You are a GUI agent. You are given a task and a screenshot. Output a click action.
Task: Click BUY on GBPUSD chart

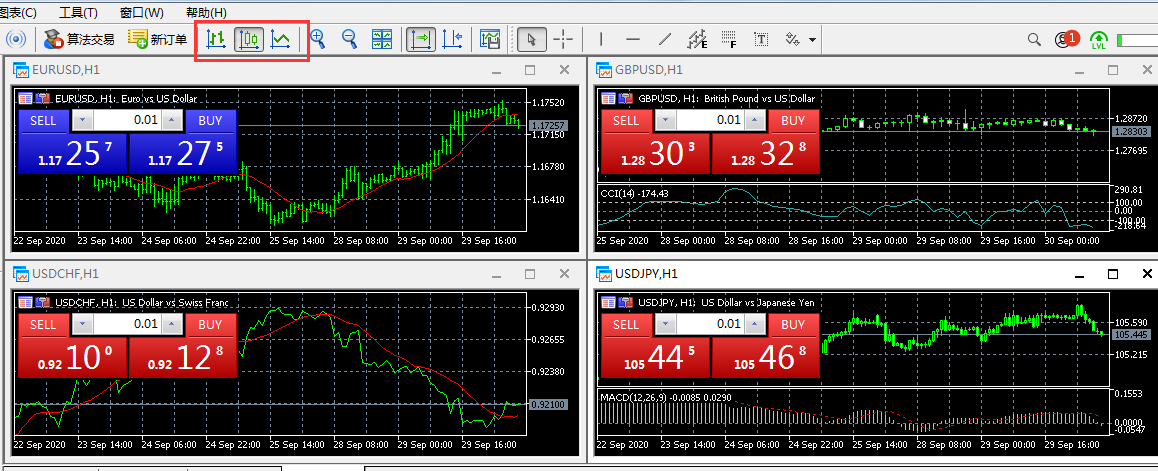pos(793,120)
